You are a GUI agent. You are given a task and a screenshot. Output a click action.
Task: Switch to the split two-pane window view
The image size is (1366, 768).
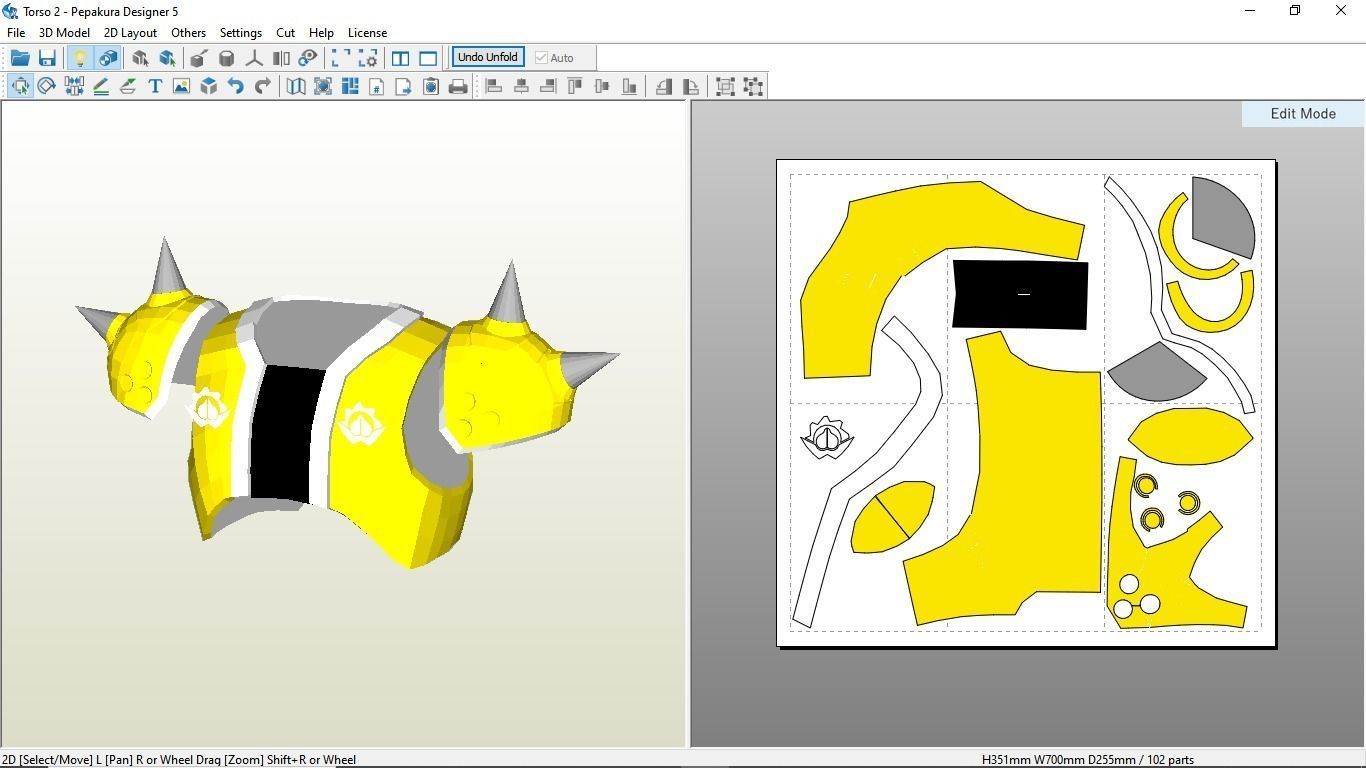coord(400,58)
